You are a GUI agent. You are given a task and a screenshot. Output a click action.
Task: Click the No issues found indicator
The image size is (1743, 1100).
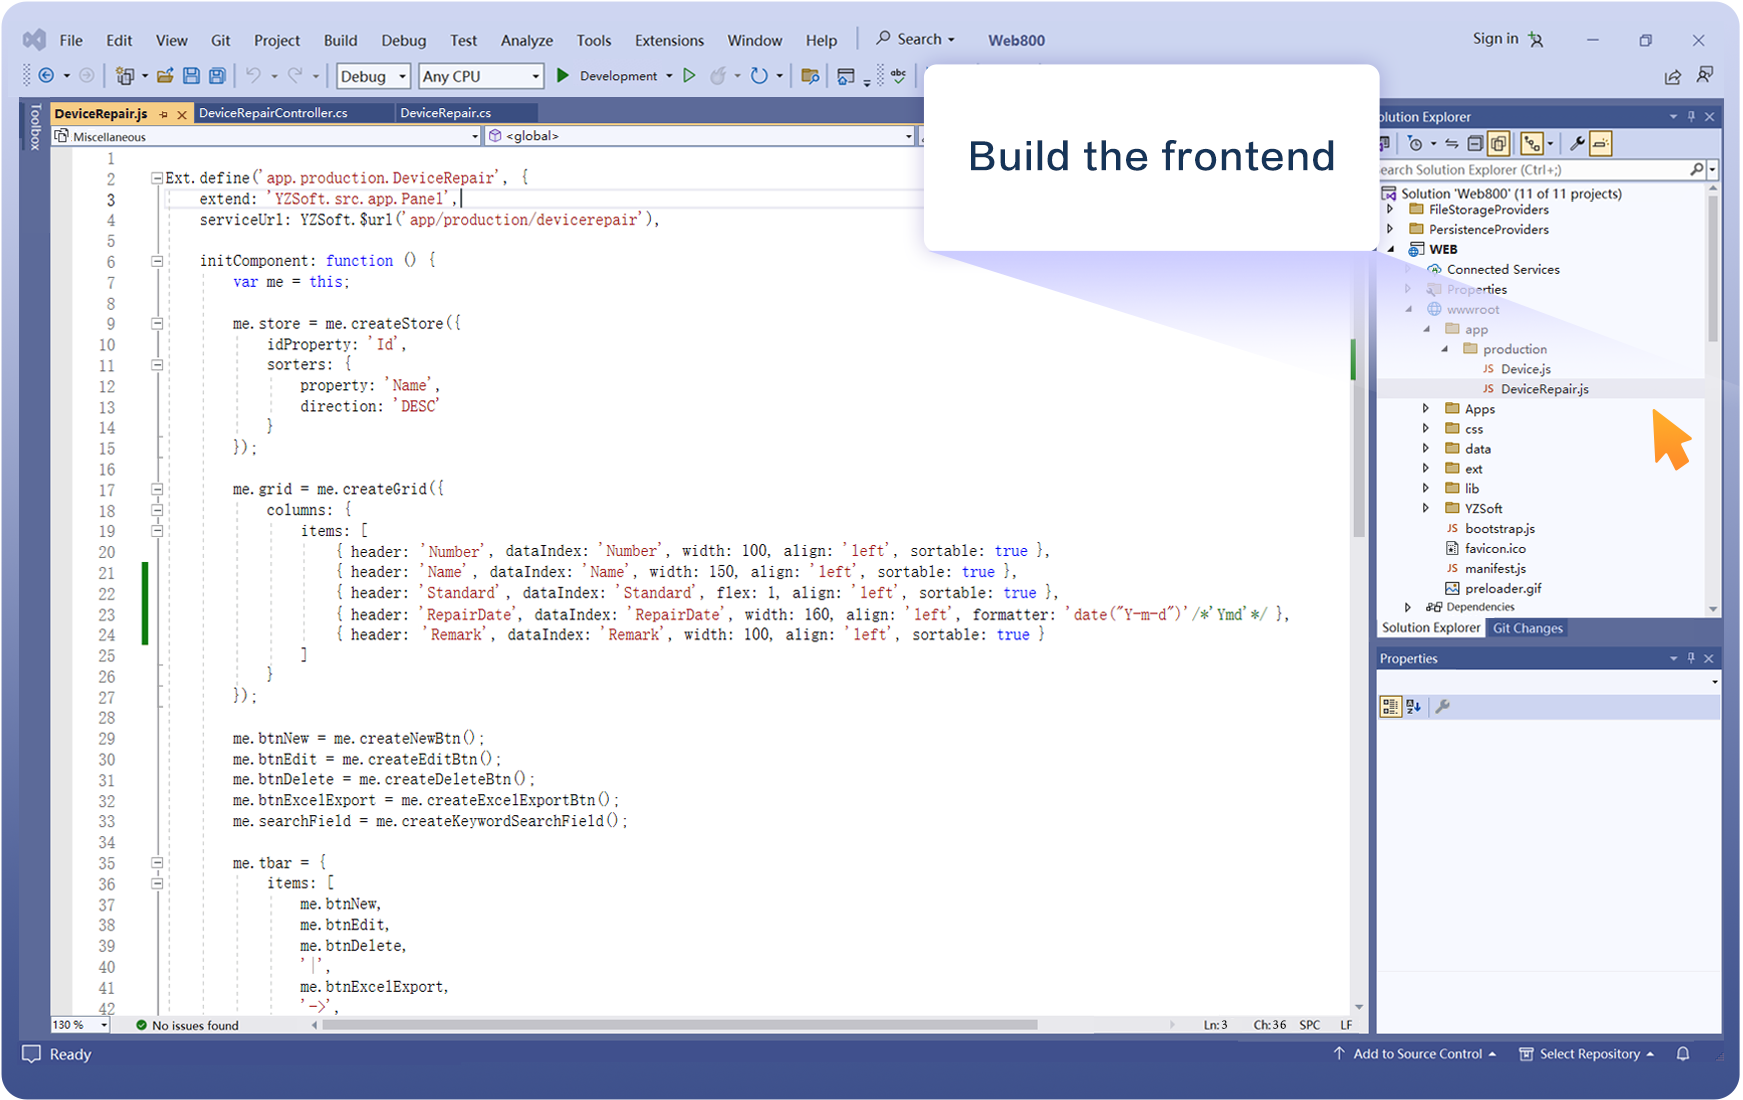pos(187,1025)
